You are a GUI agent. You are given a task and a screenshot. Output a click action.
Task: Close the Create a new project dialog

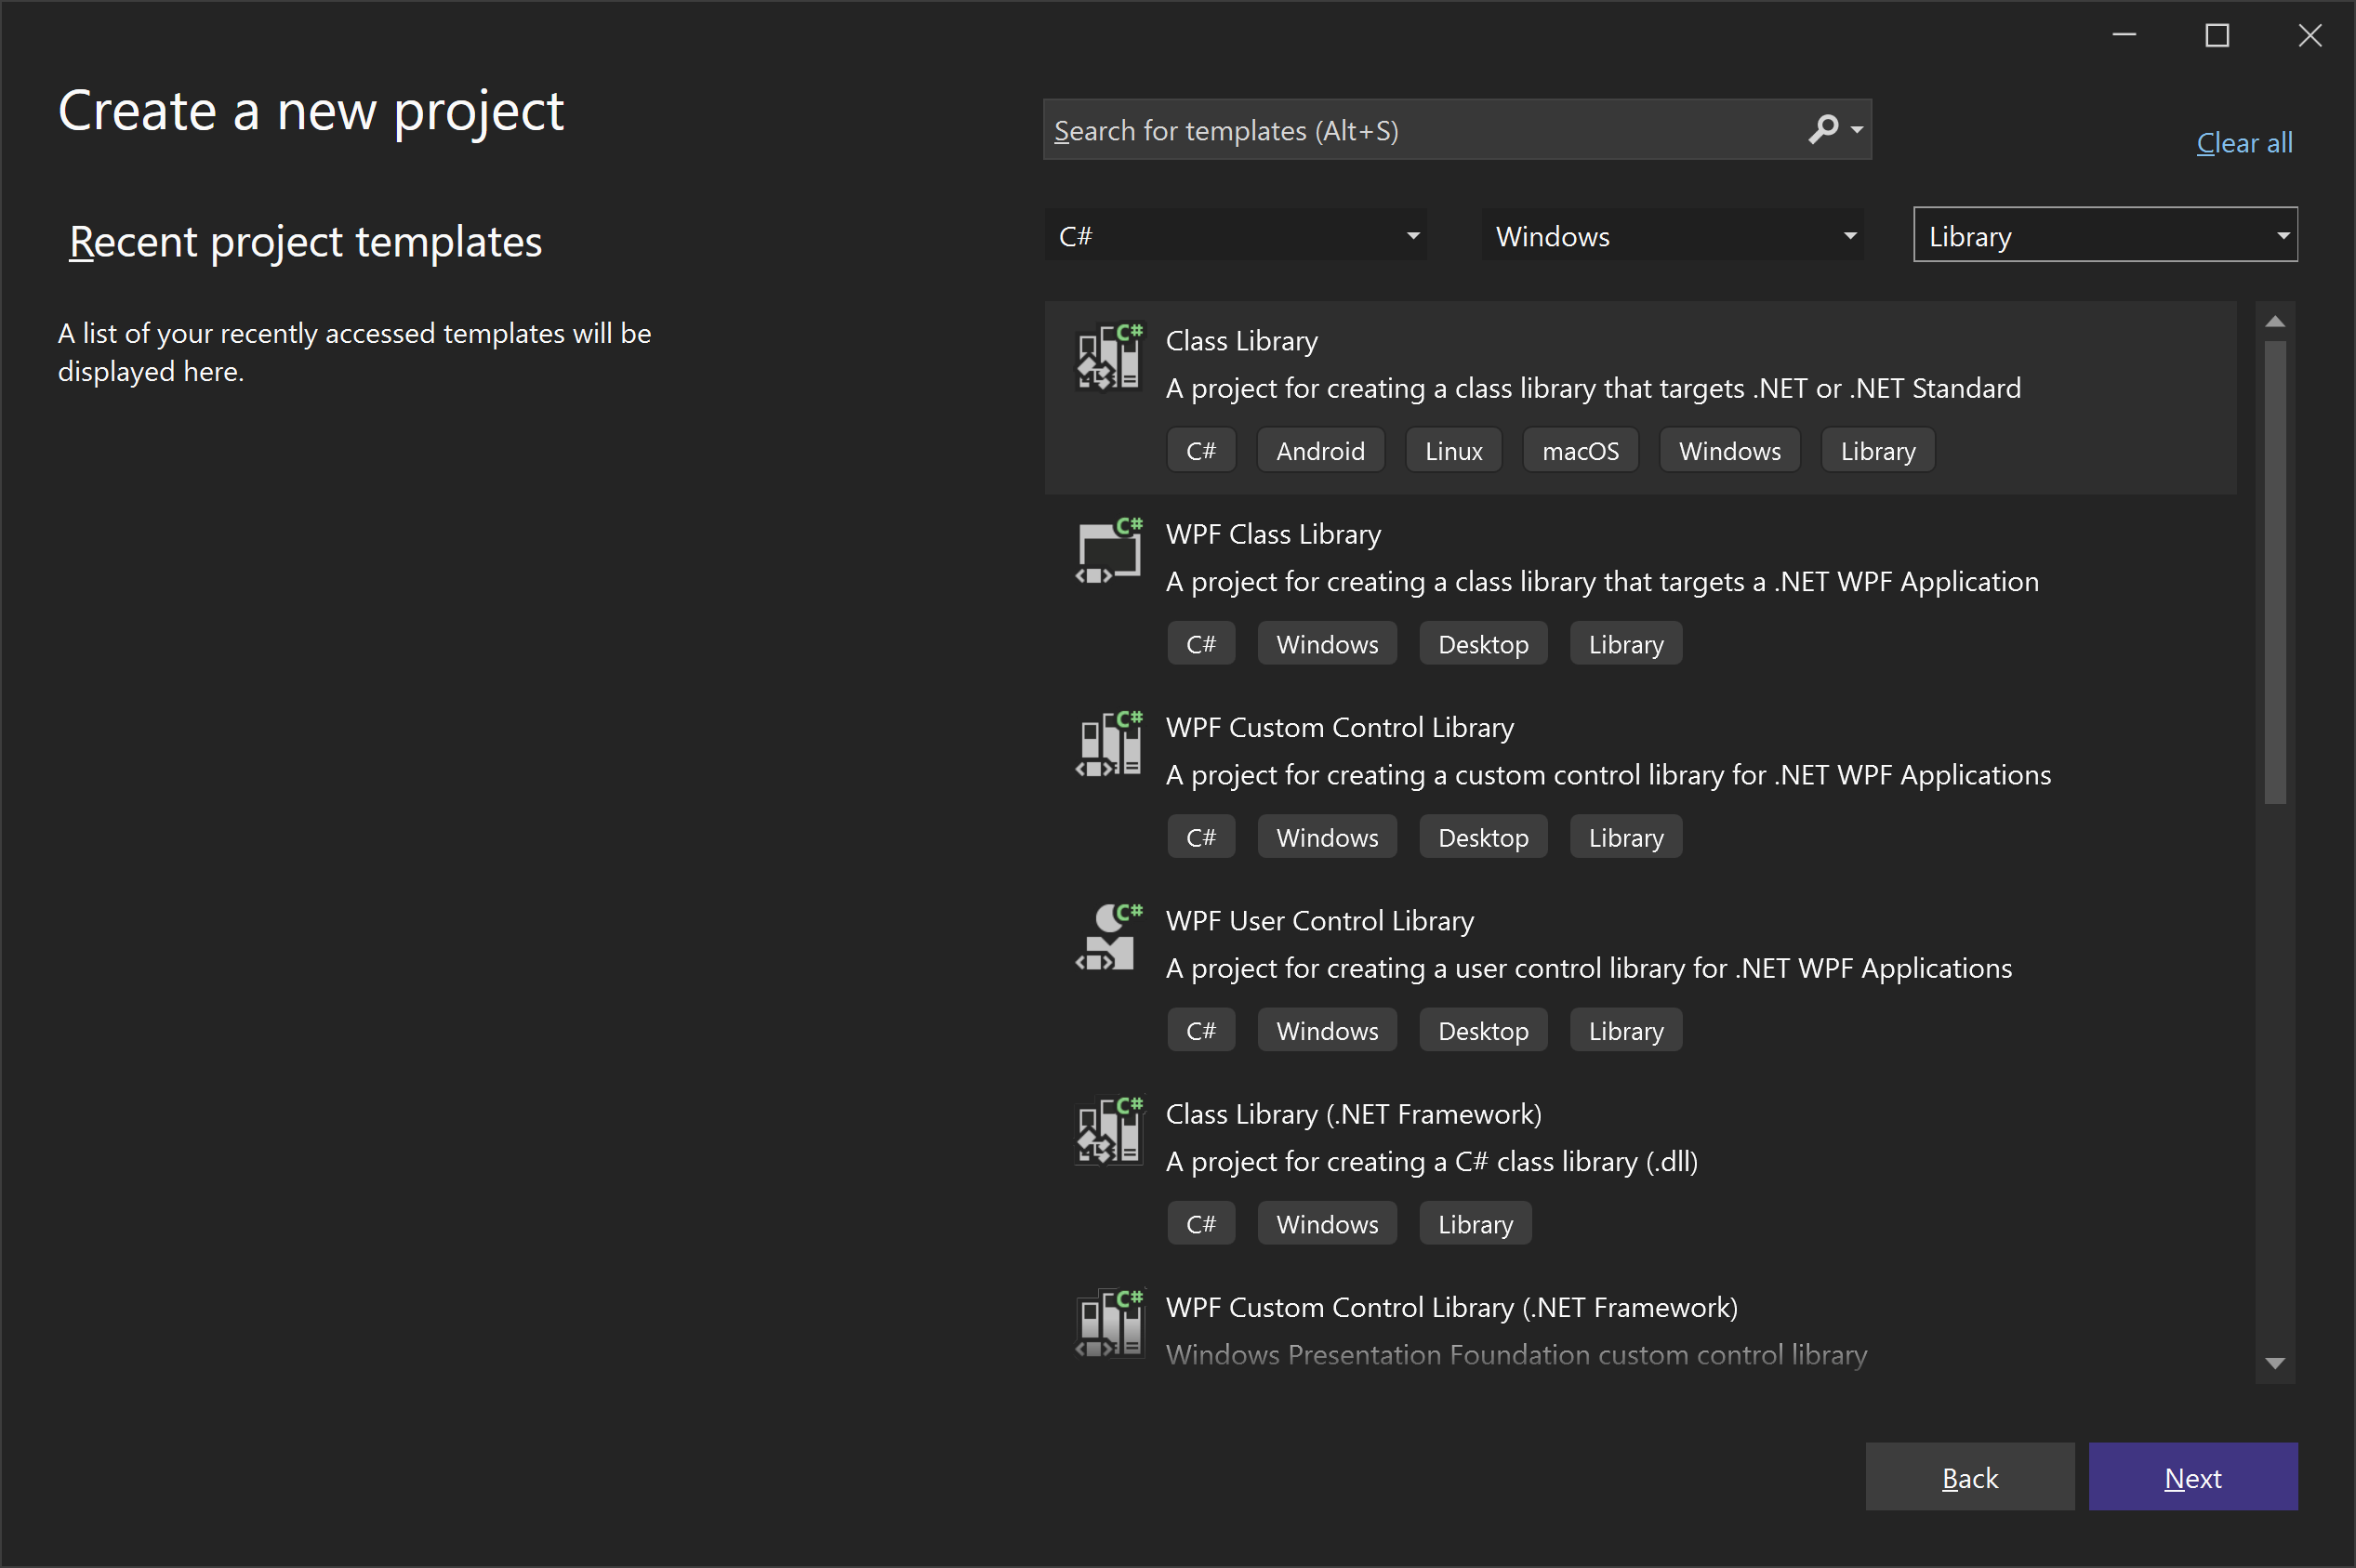(x=2310, y=36)
